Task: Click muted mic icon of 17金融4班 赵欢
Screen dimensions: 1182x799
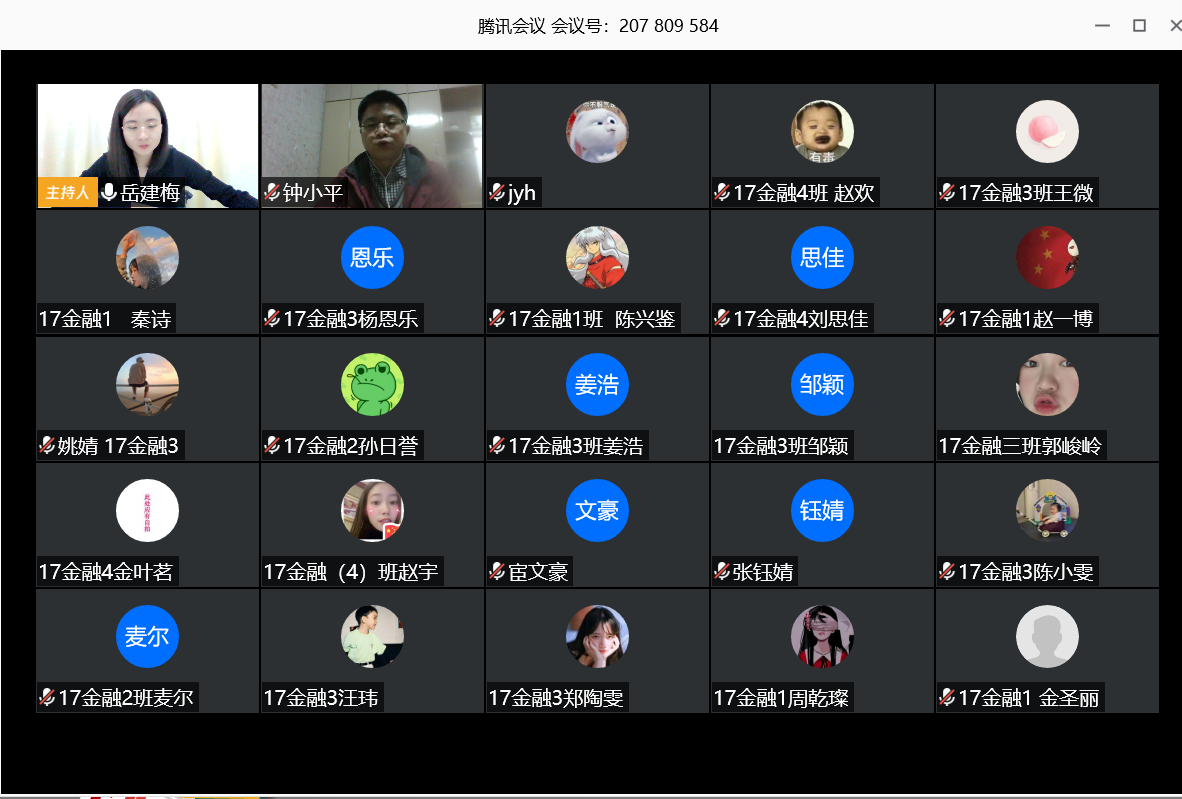Action: (x=722, y=193)
